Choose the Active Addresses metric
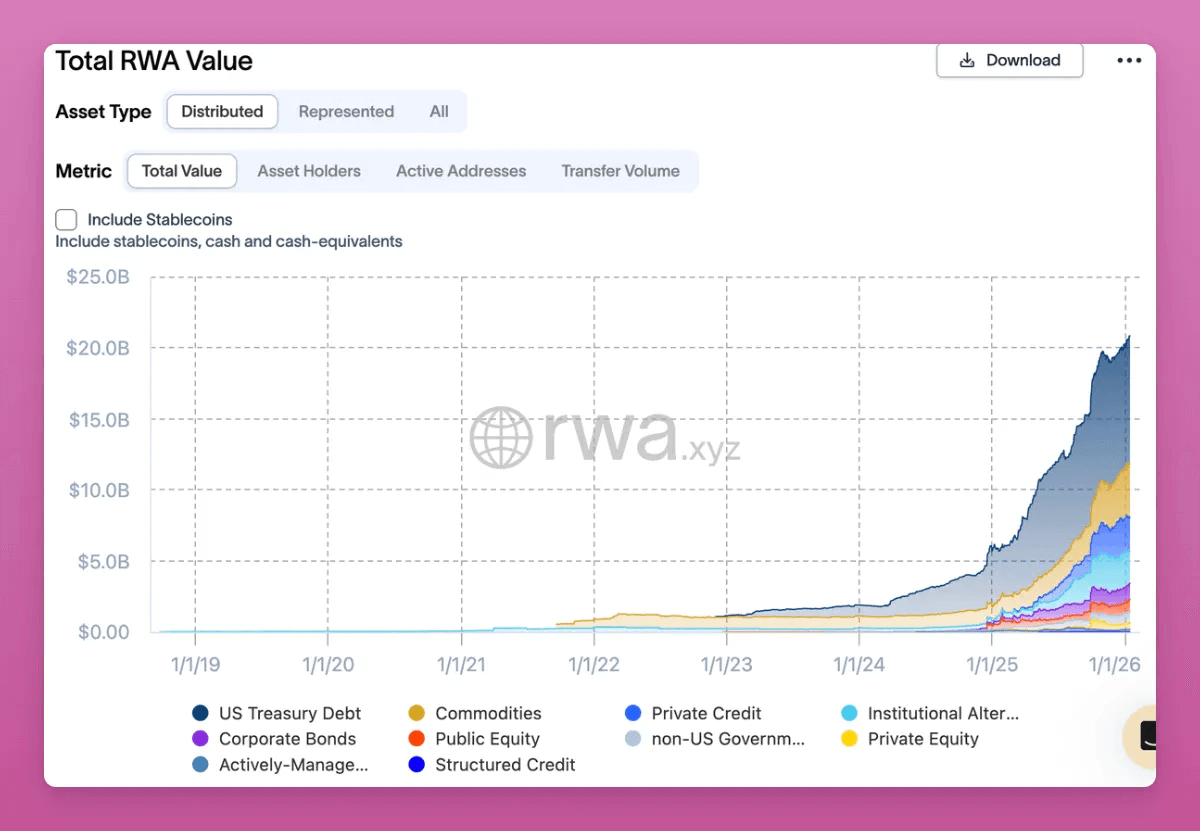 click(x=461, y=171)
